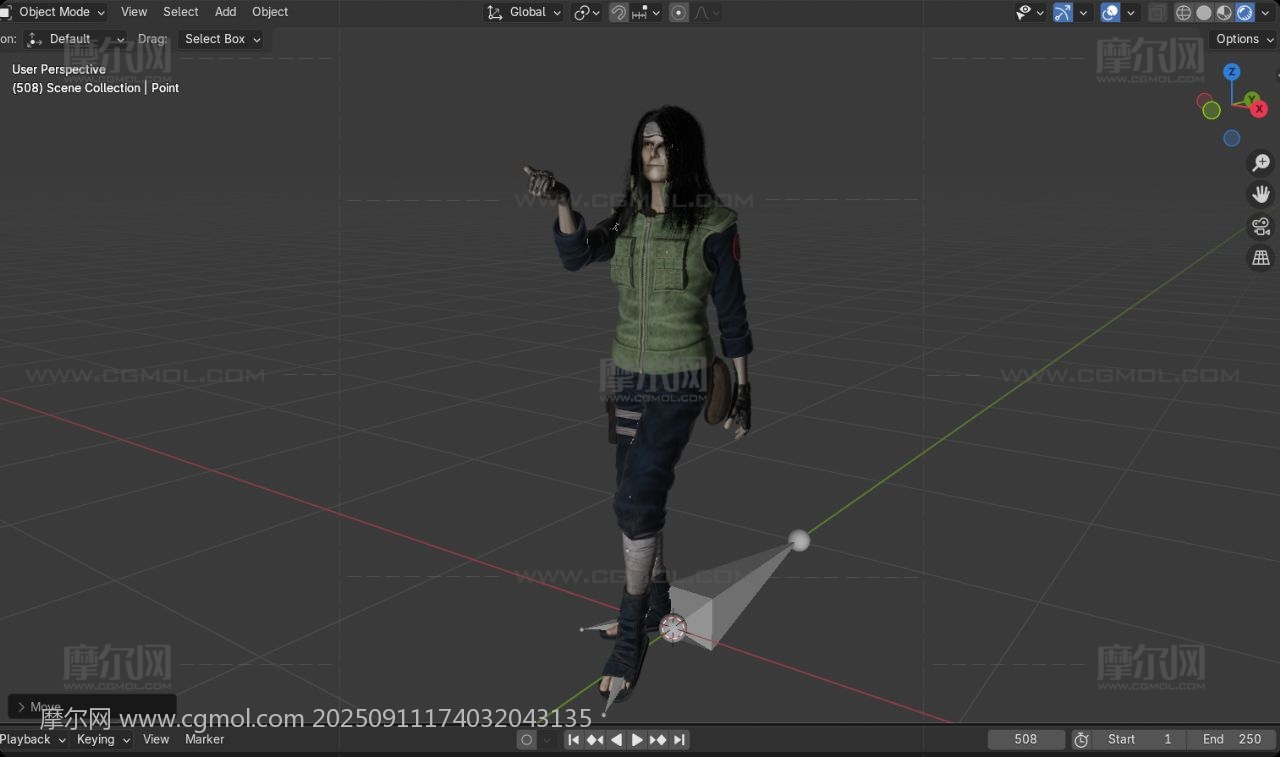Open the Options dropdown

[1244, 39]
